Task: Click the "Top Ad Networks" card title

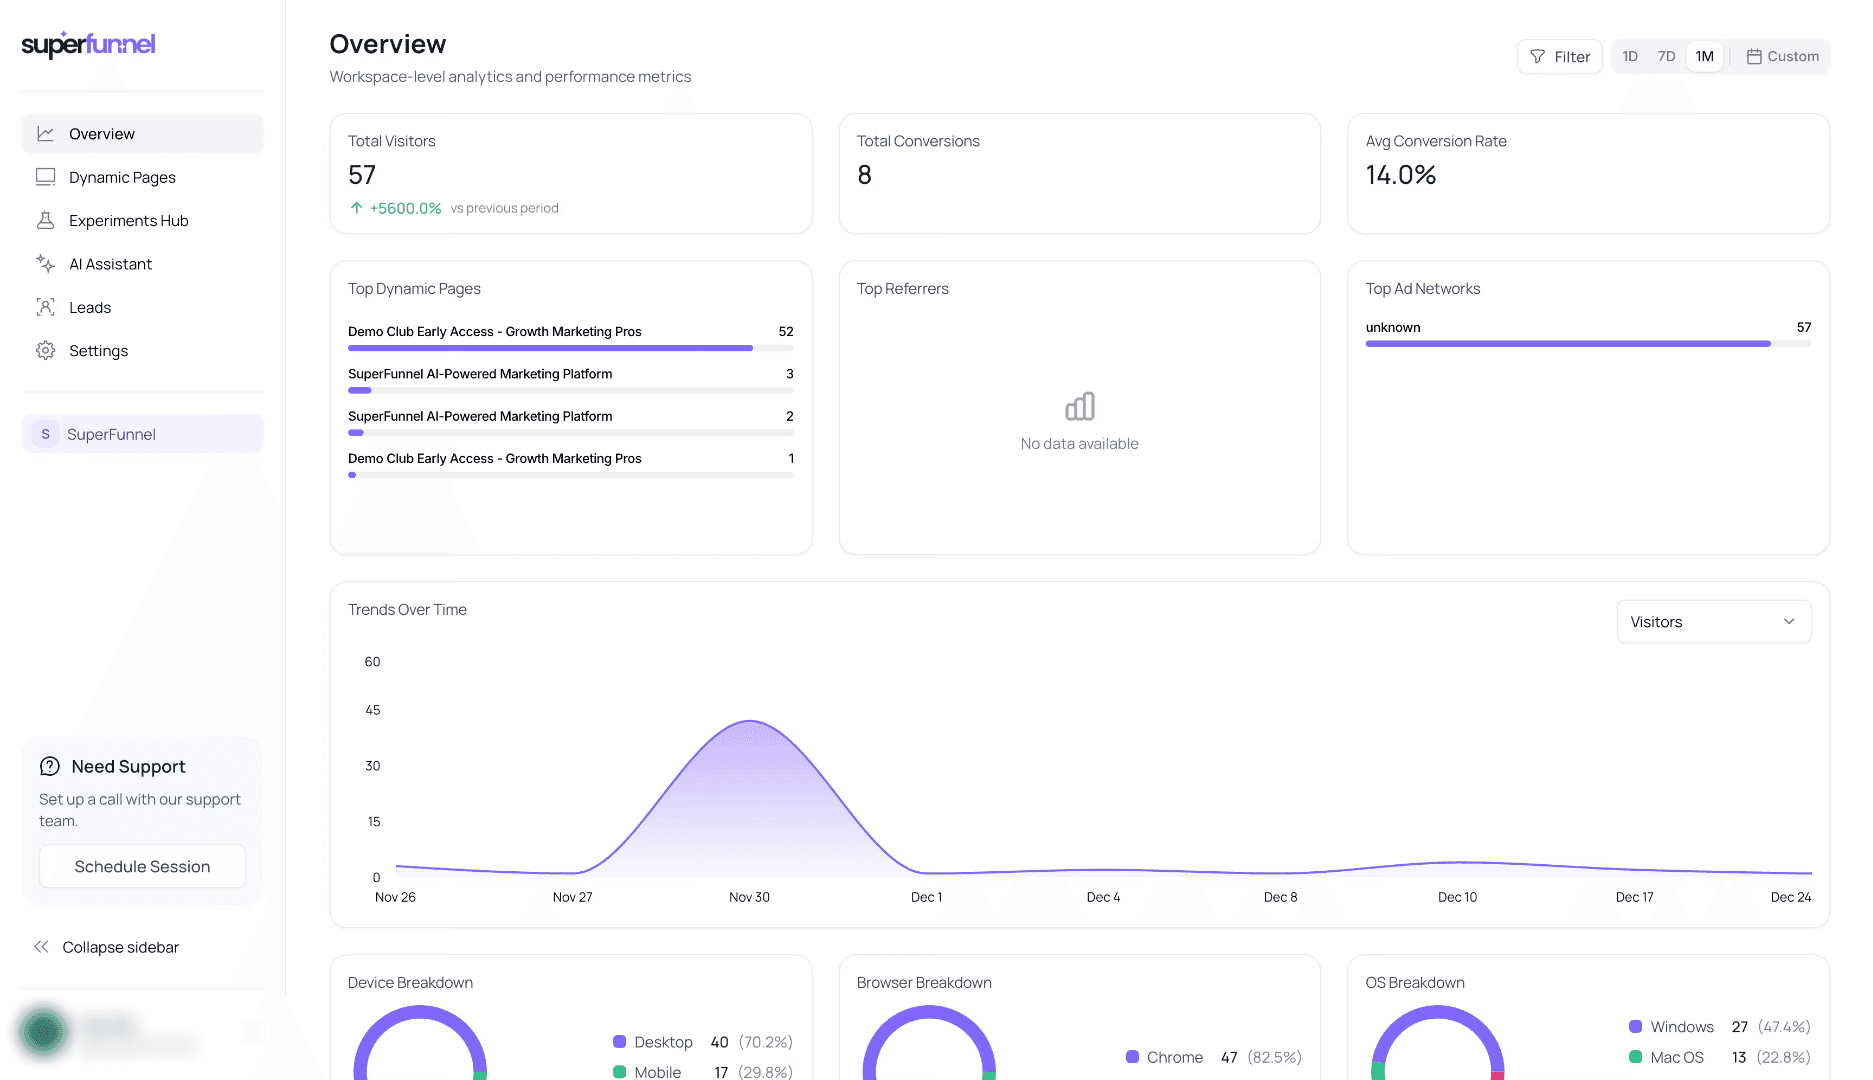Action: (1423, 289)
